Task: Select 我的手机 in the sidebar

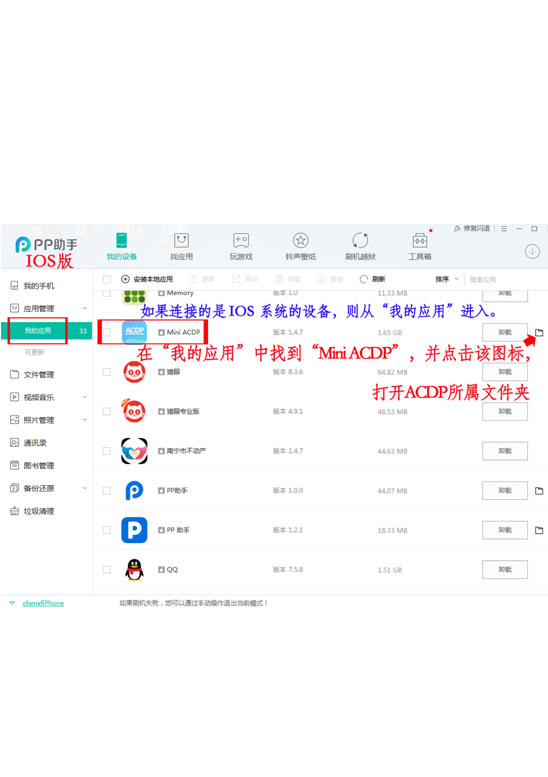Action: pyautogui.click(x=33, y=285)
